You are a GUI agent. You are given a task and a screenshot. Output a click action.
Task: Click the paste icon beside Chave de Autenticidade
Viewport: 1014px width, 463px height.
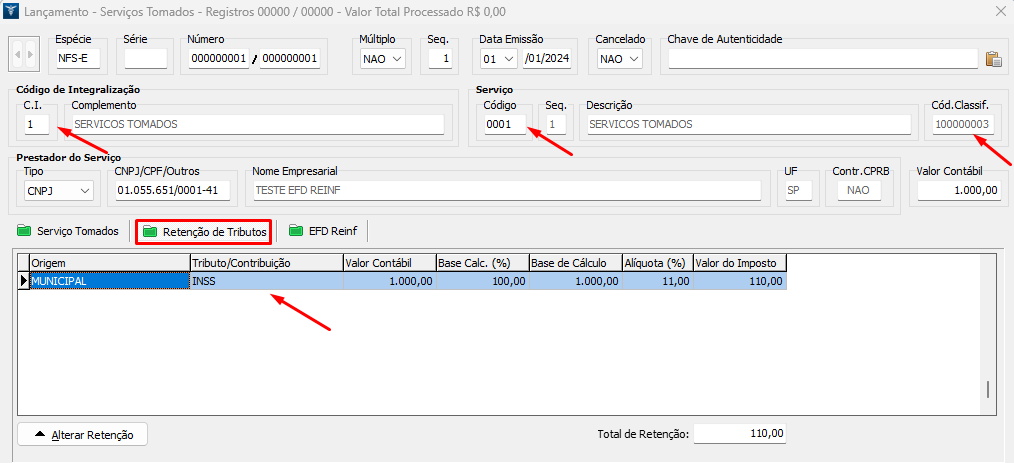point(993,59)
